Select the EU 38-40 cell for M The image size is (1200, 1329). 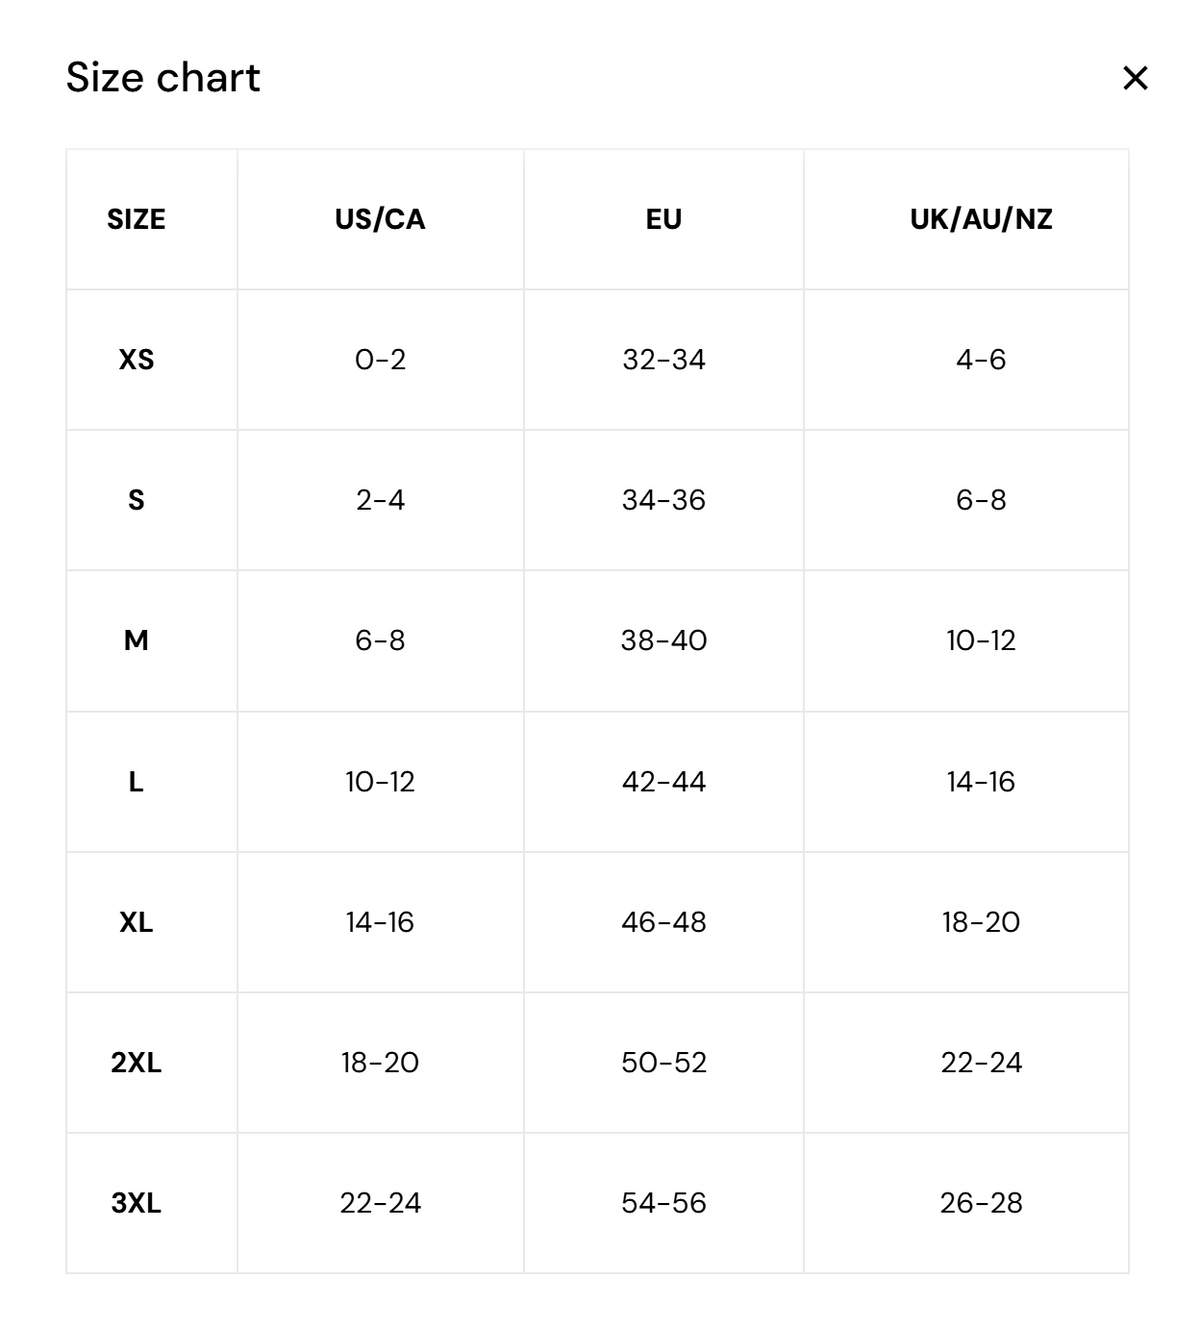click(x=664, y=640)
